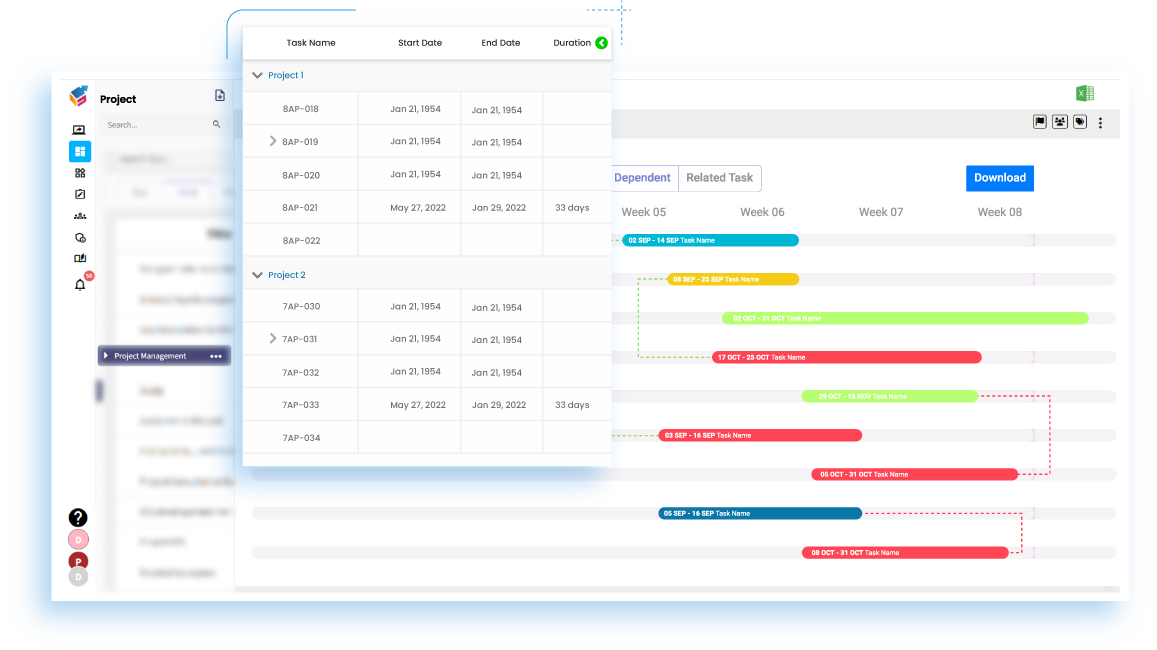Click the Duration column header
The height and width of the screenshot is (650, 1157).
click(572, 43)
